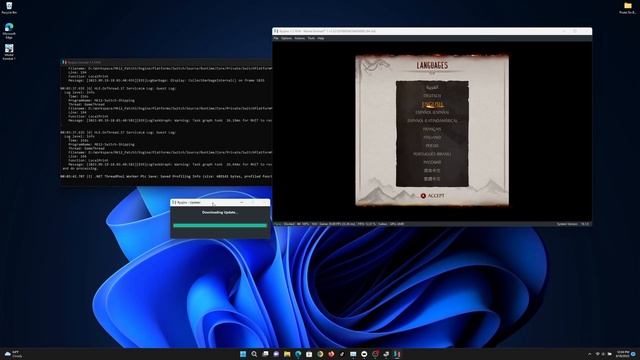The height and width of the screenshot is (360, 640).
Task: Launch Microsoft Edge from the taskbar
Action: click(298, 354)
